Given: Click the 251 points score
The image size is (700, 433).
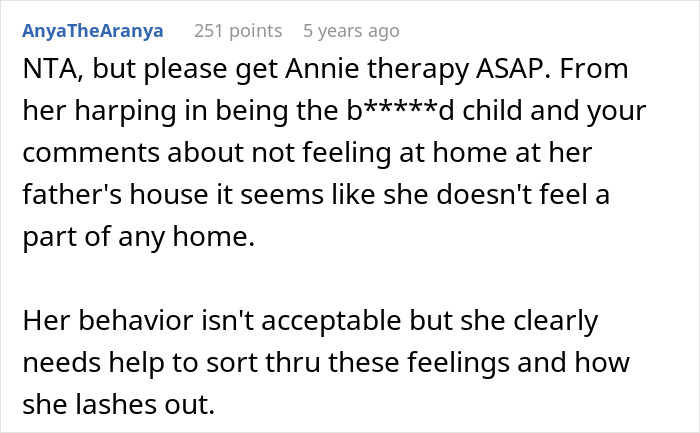Looking at the screenshot, I should (x=237, y=31).
